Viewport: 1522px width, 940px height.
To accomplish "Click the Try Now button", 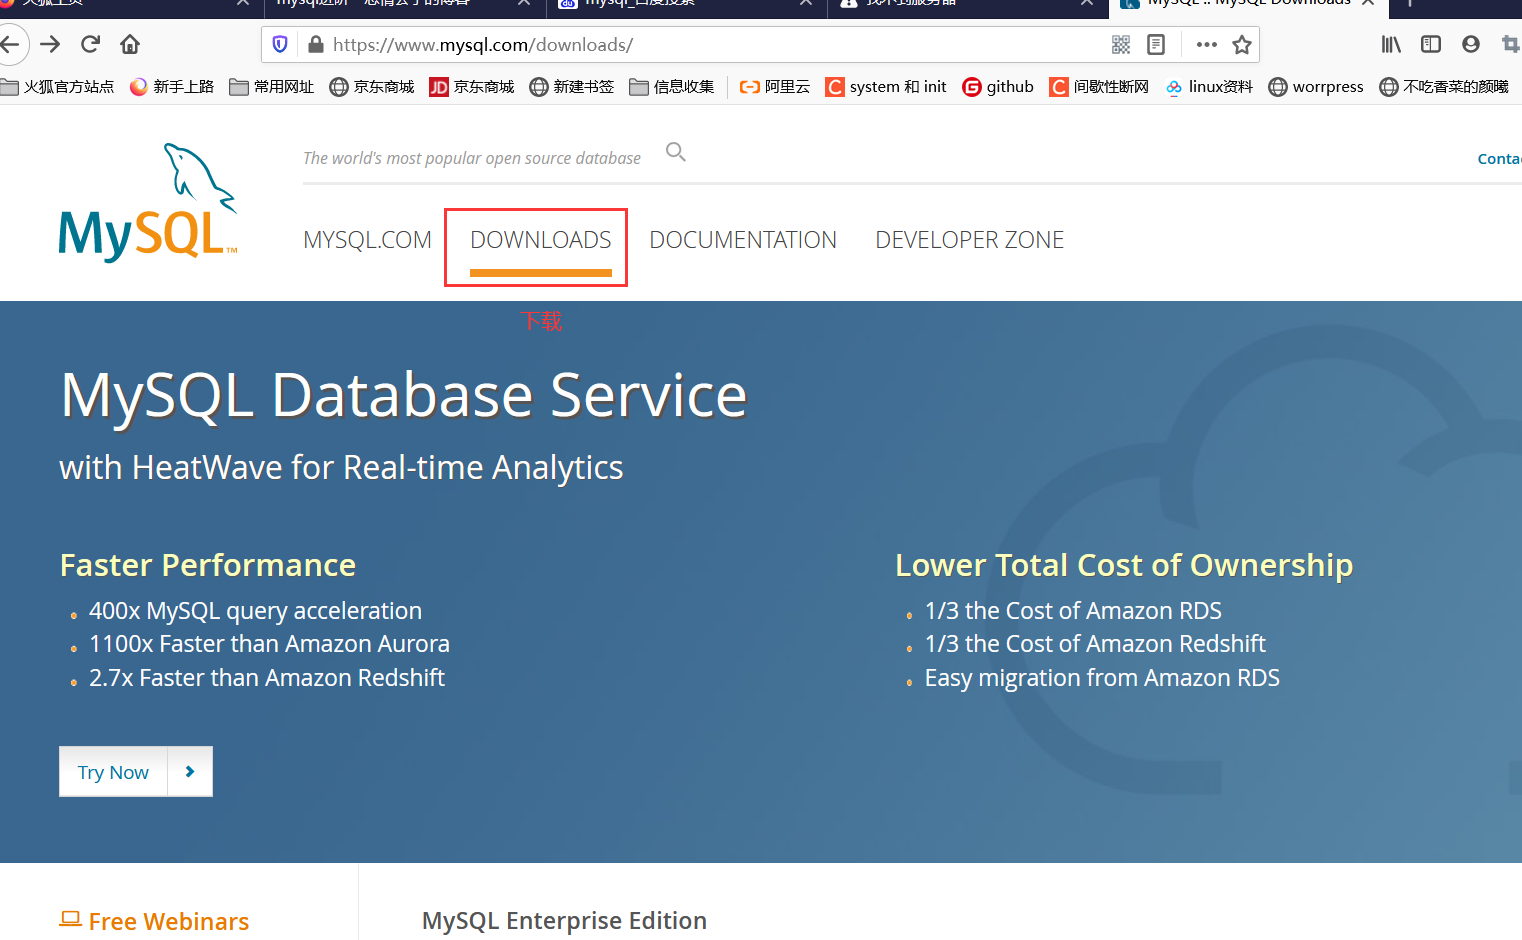I will pos(113,772).
